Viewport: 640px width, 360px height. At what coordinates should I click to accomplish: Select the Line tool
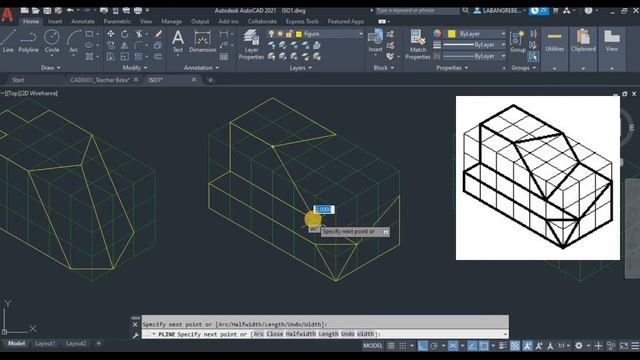point(8,40)
